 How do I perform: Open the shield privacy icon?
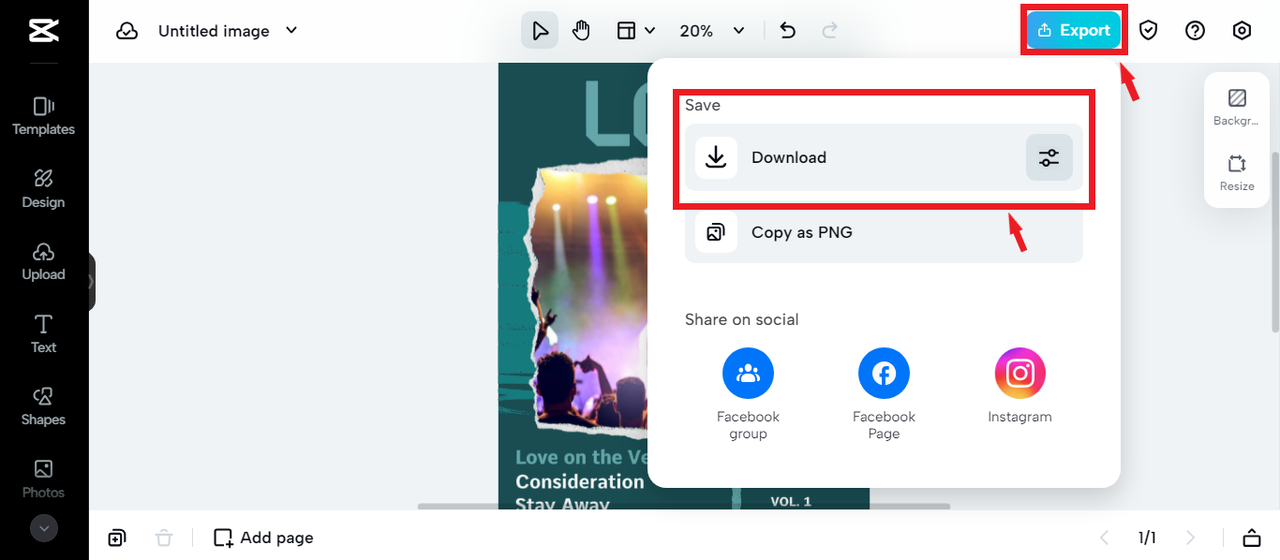(x=1148, y=31)
